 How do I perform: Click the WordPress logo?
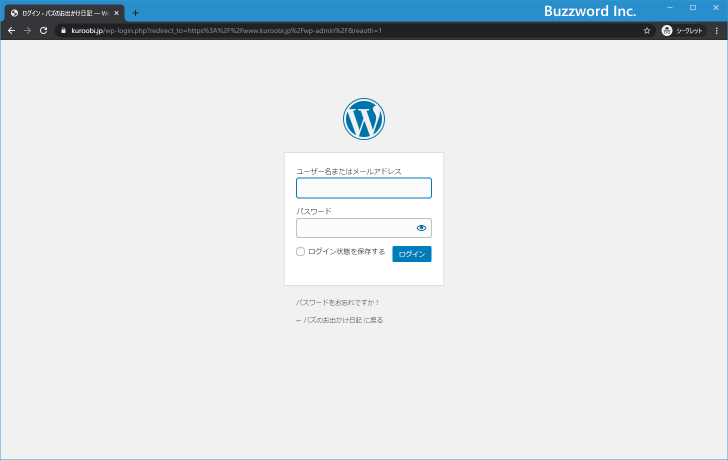[x=364, y=119]
